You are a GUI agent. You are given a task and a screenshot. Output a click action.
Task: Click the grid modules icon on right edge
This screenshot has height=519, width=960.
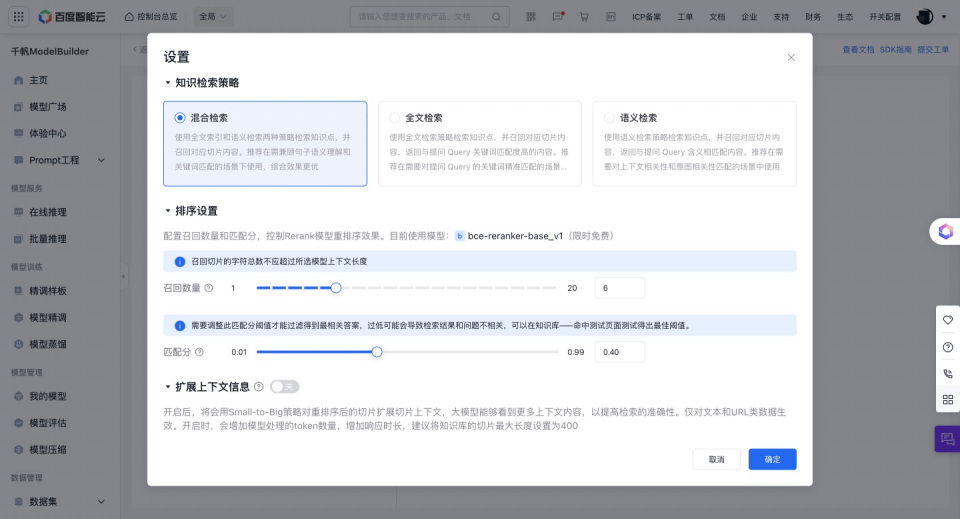pos(948,400)
